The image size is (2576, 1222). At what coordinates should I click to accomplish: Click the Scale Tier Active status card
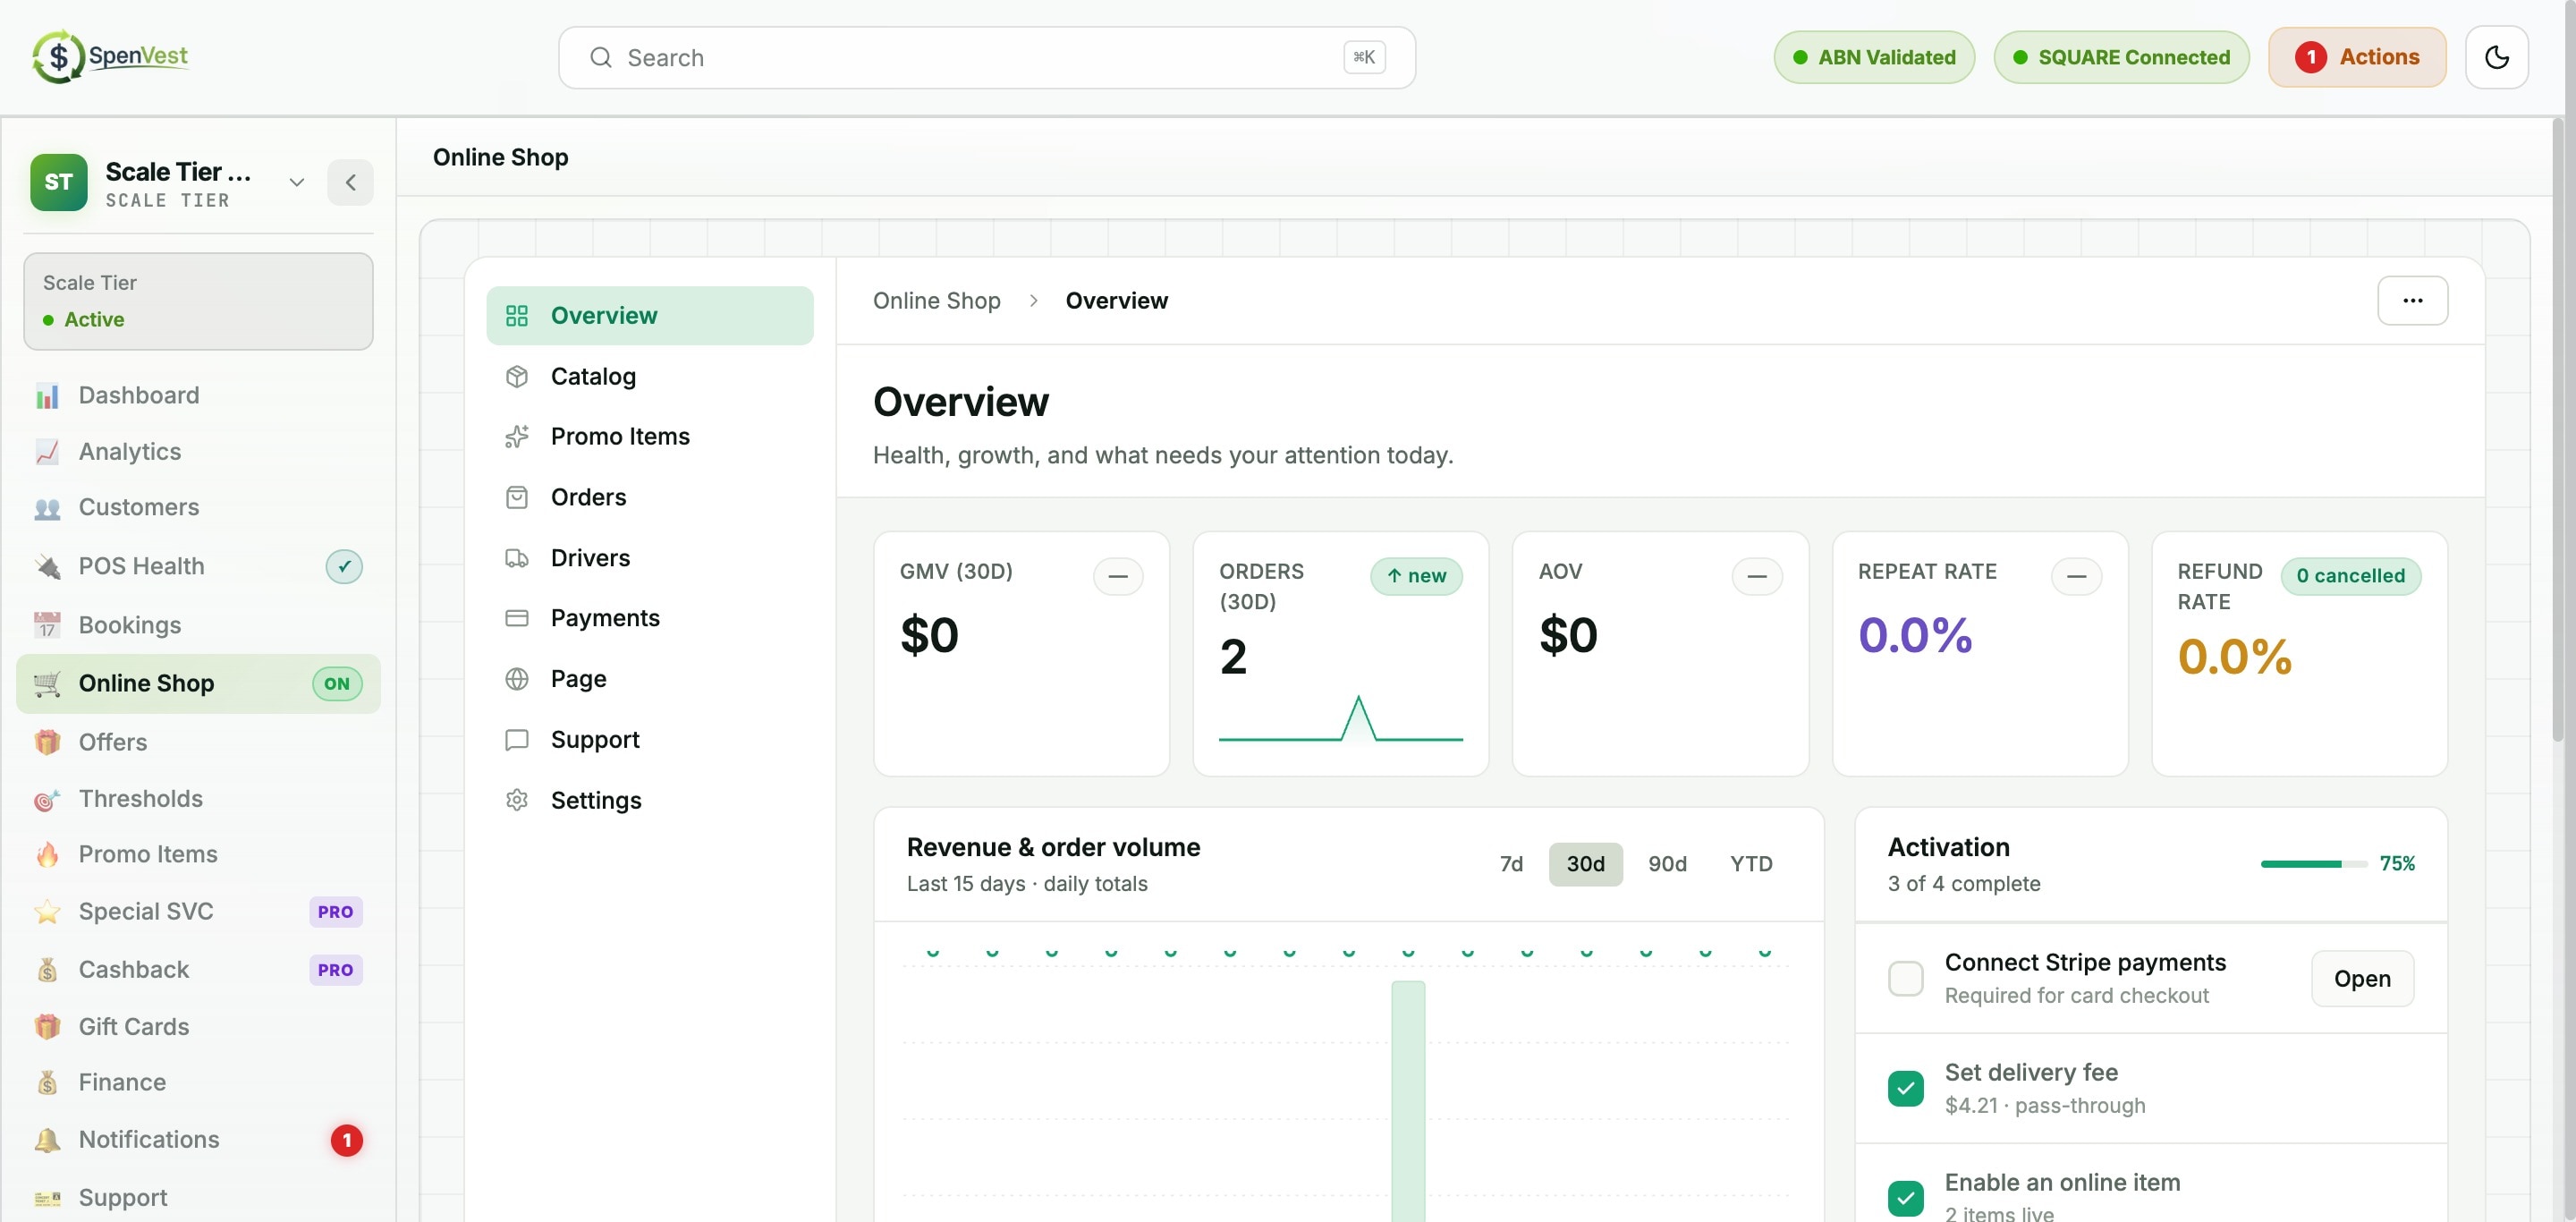click(x=198, y=301)
